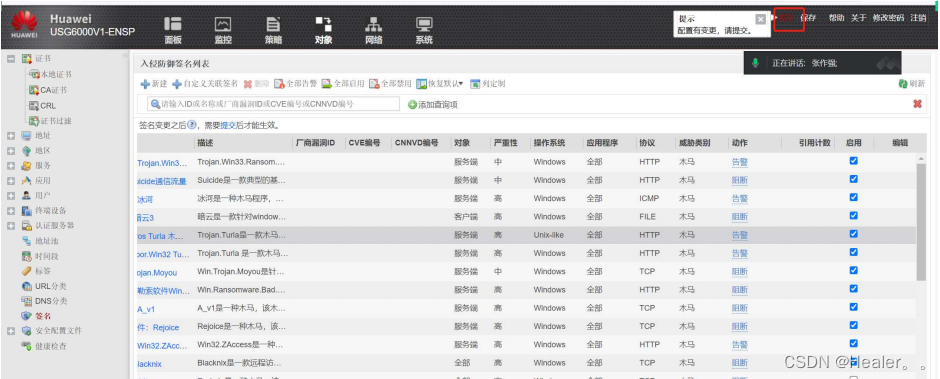Toggle 启用 checkbox for Blacknix row
940x379 pixels.
pos(854,362)
